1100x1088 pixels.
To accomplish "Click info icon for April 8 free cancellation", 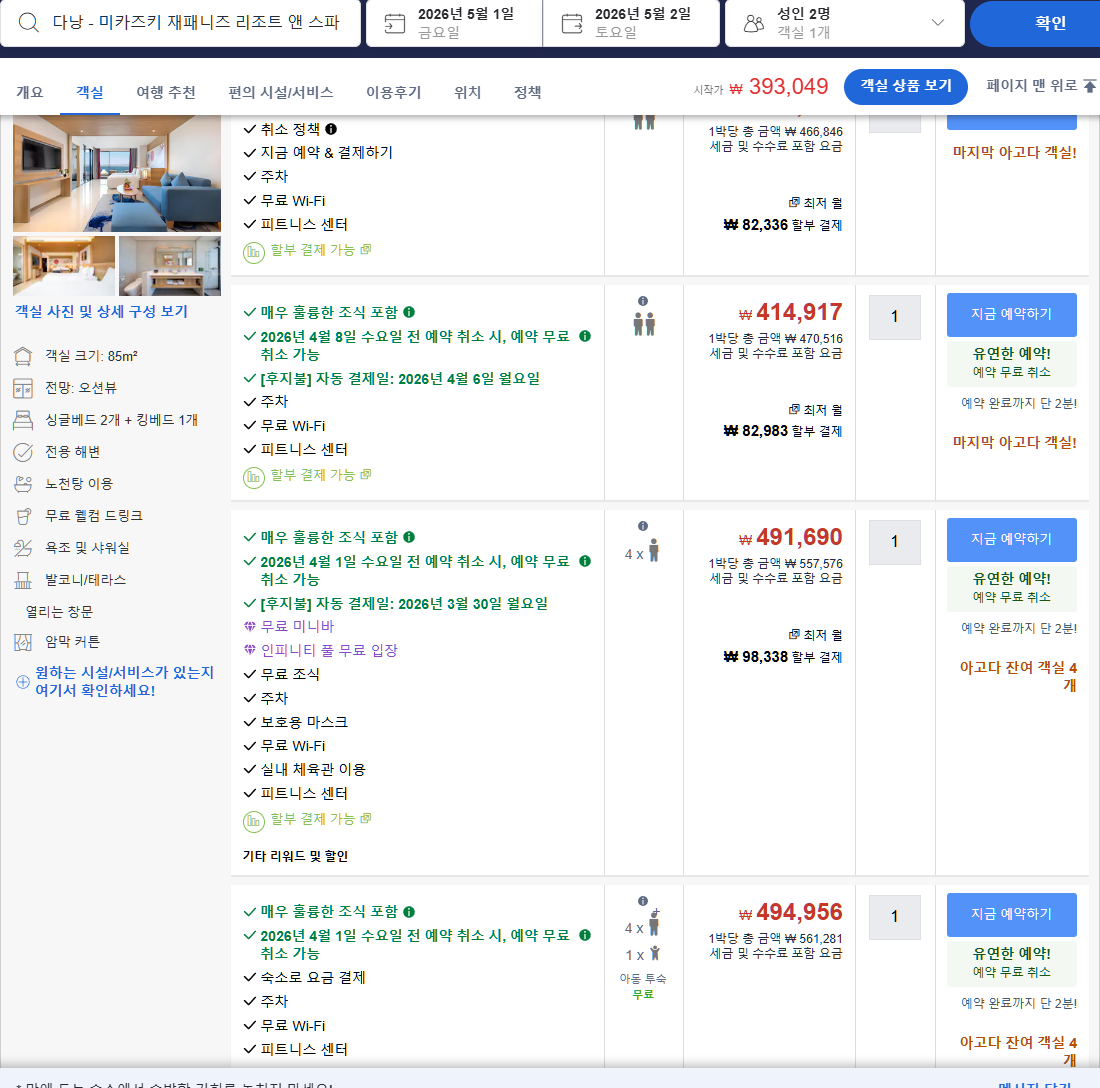I will [585, 336].
